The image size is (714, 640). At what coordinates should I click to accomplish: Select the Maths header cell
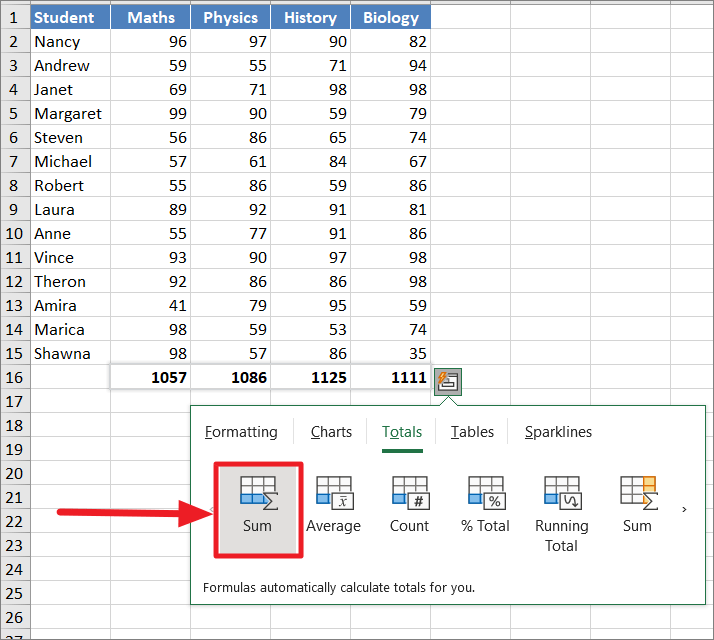click(151, 17)
